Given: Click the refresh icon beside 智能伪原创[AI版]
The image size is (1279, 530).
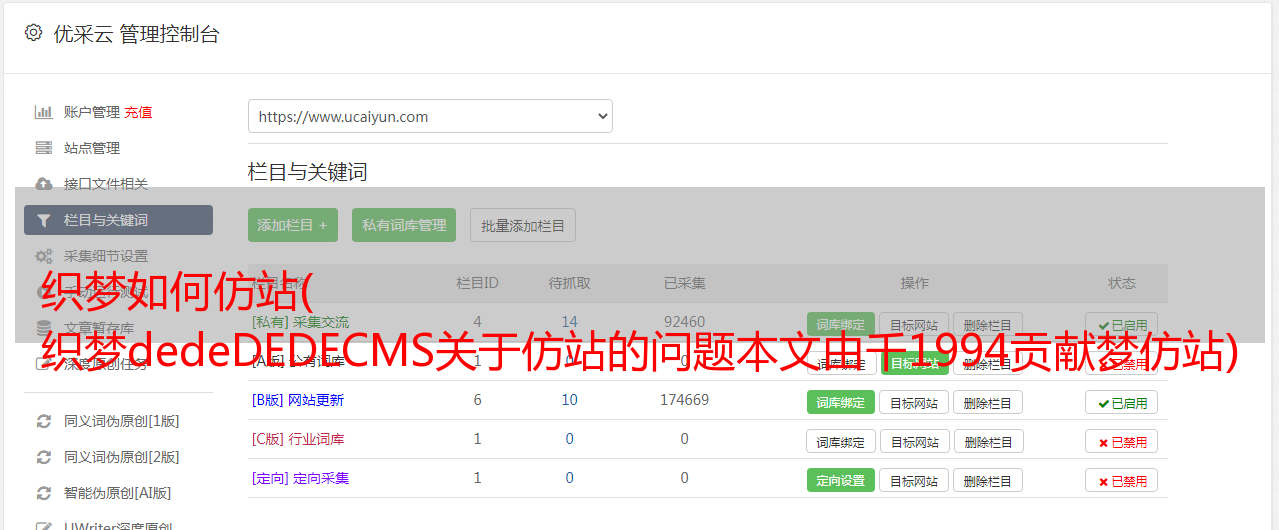Looking at the screenshot, I should (x=43, y=493).
